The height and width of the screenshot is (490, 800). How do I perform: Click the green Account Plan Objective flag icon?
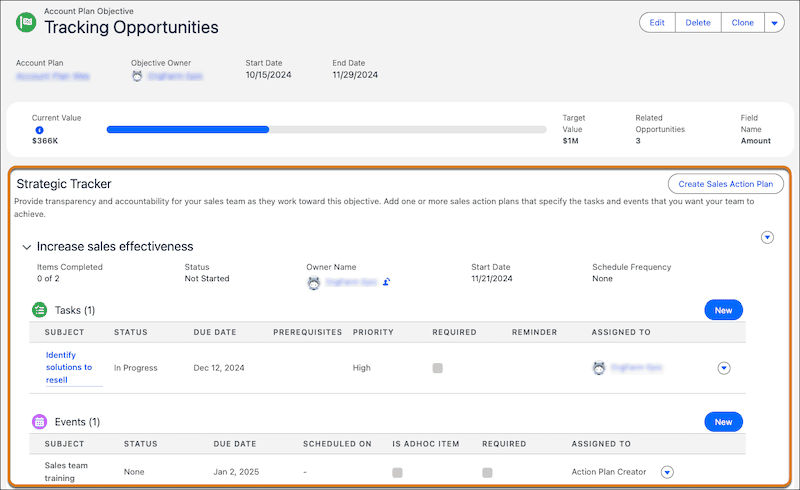(26, 22)
